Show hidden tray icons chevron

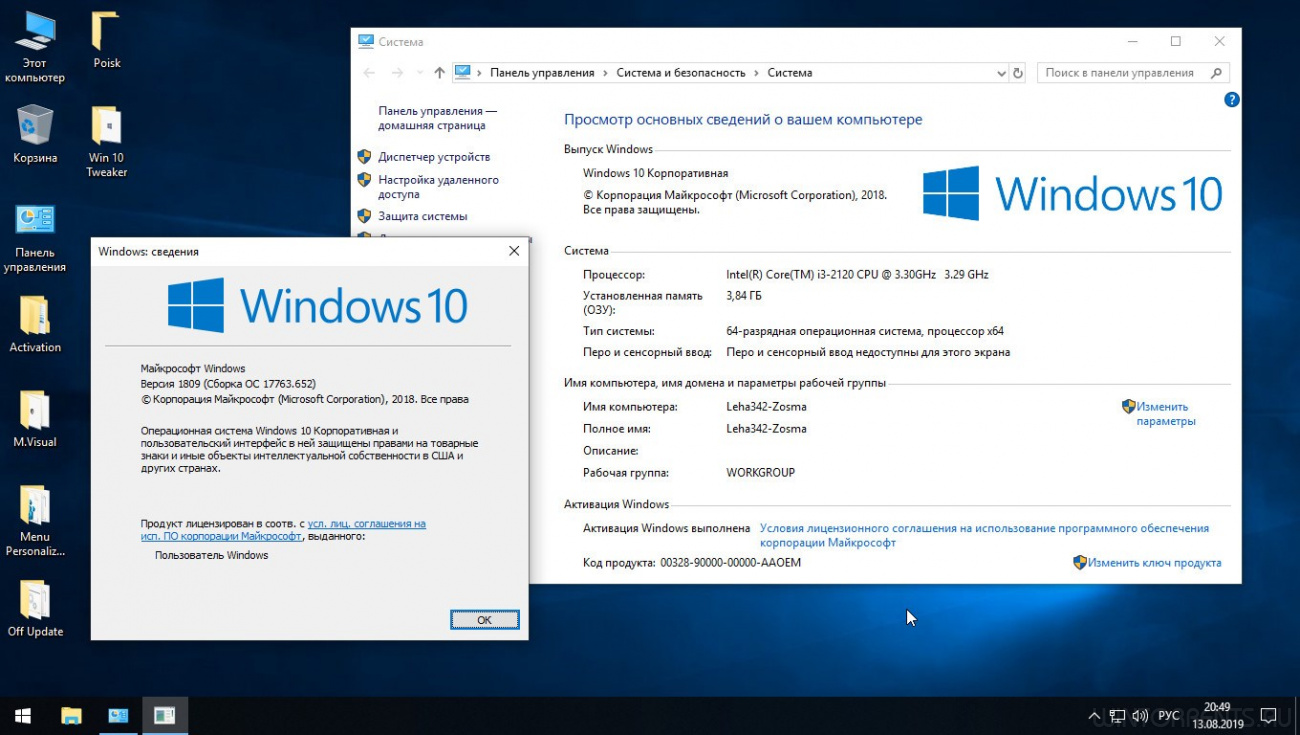coord(1095,716)
